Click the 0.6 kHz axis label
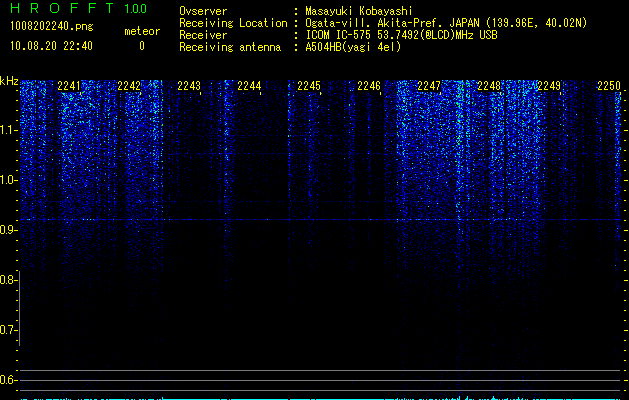The width and height of the screenshot is (629, 400). click(x=8, y=380)
